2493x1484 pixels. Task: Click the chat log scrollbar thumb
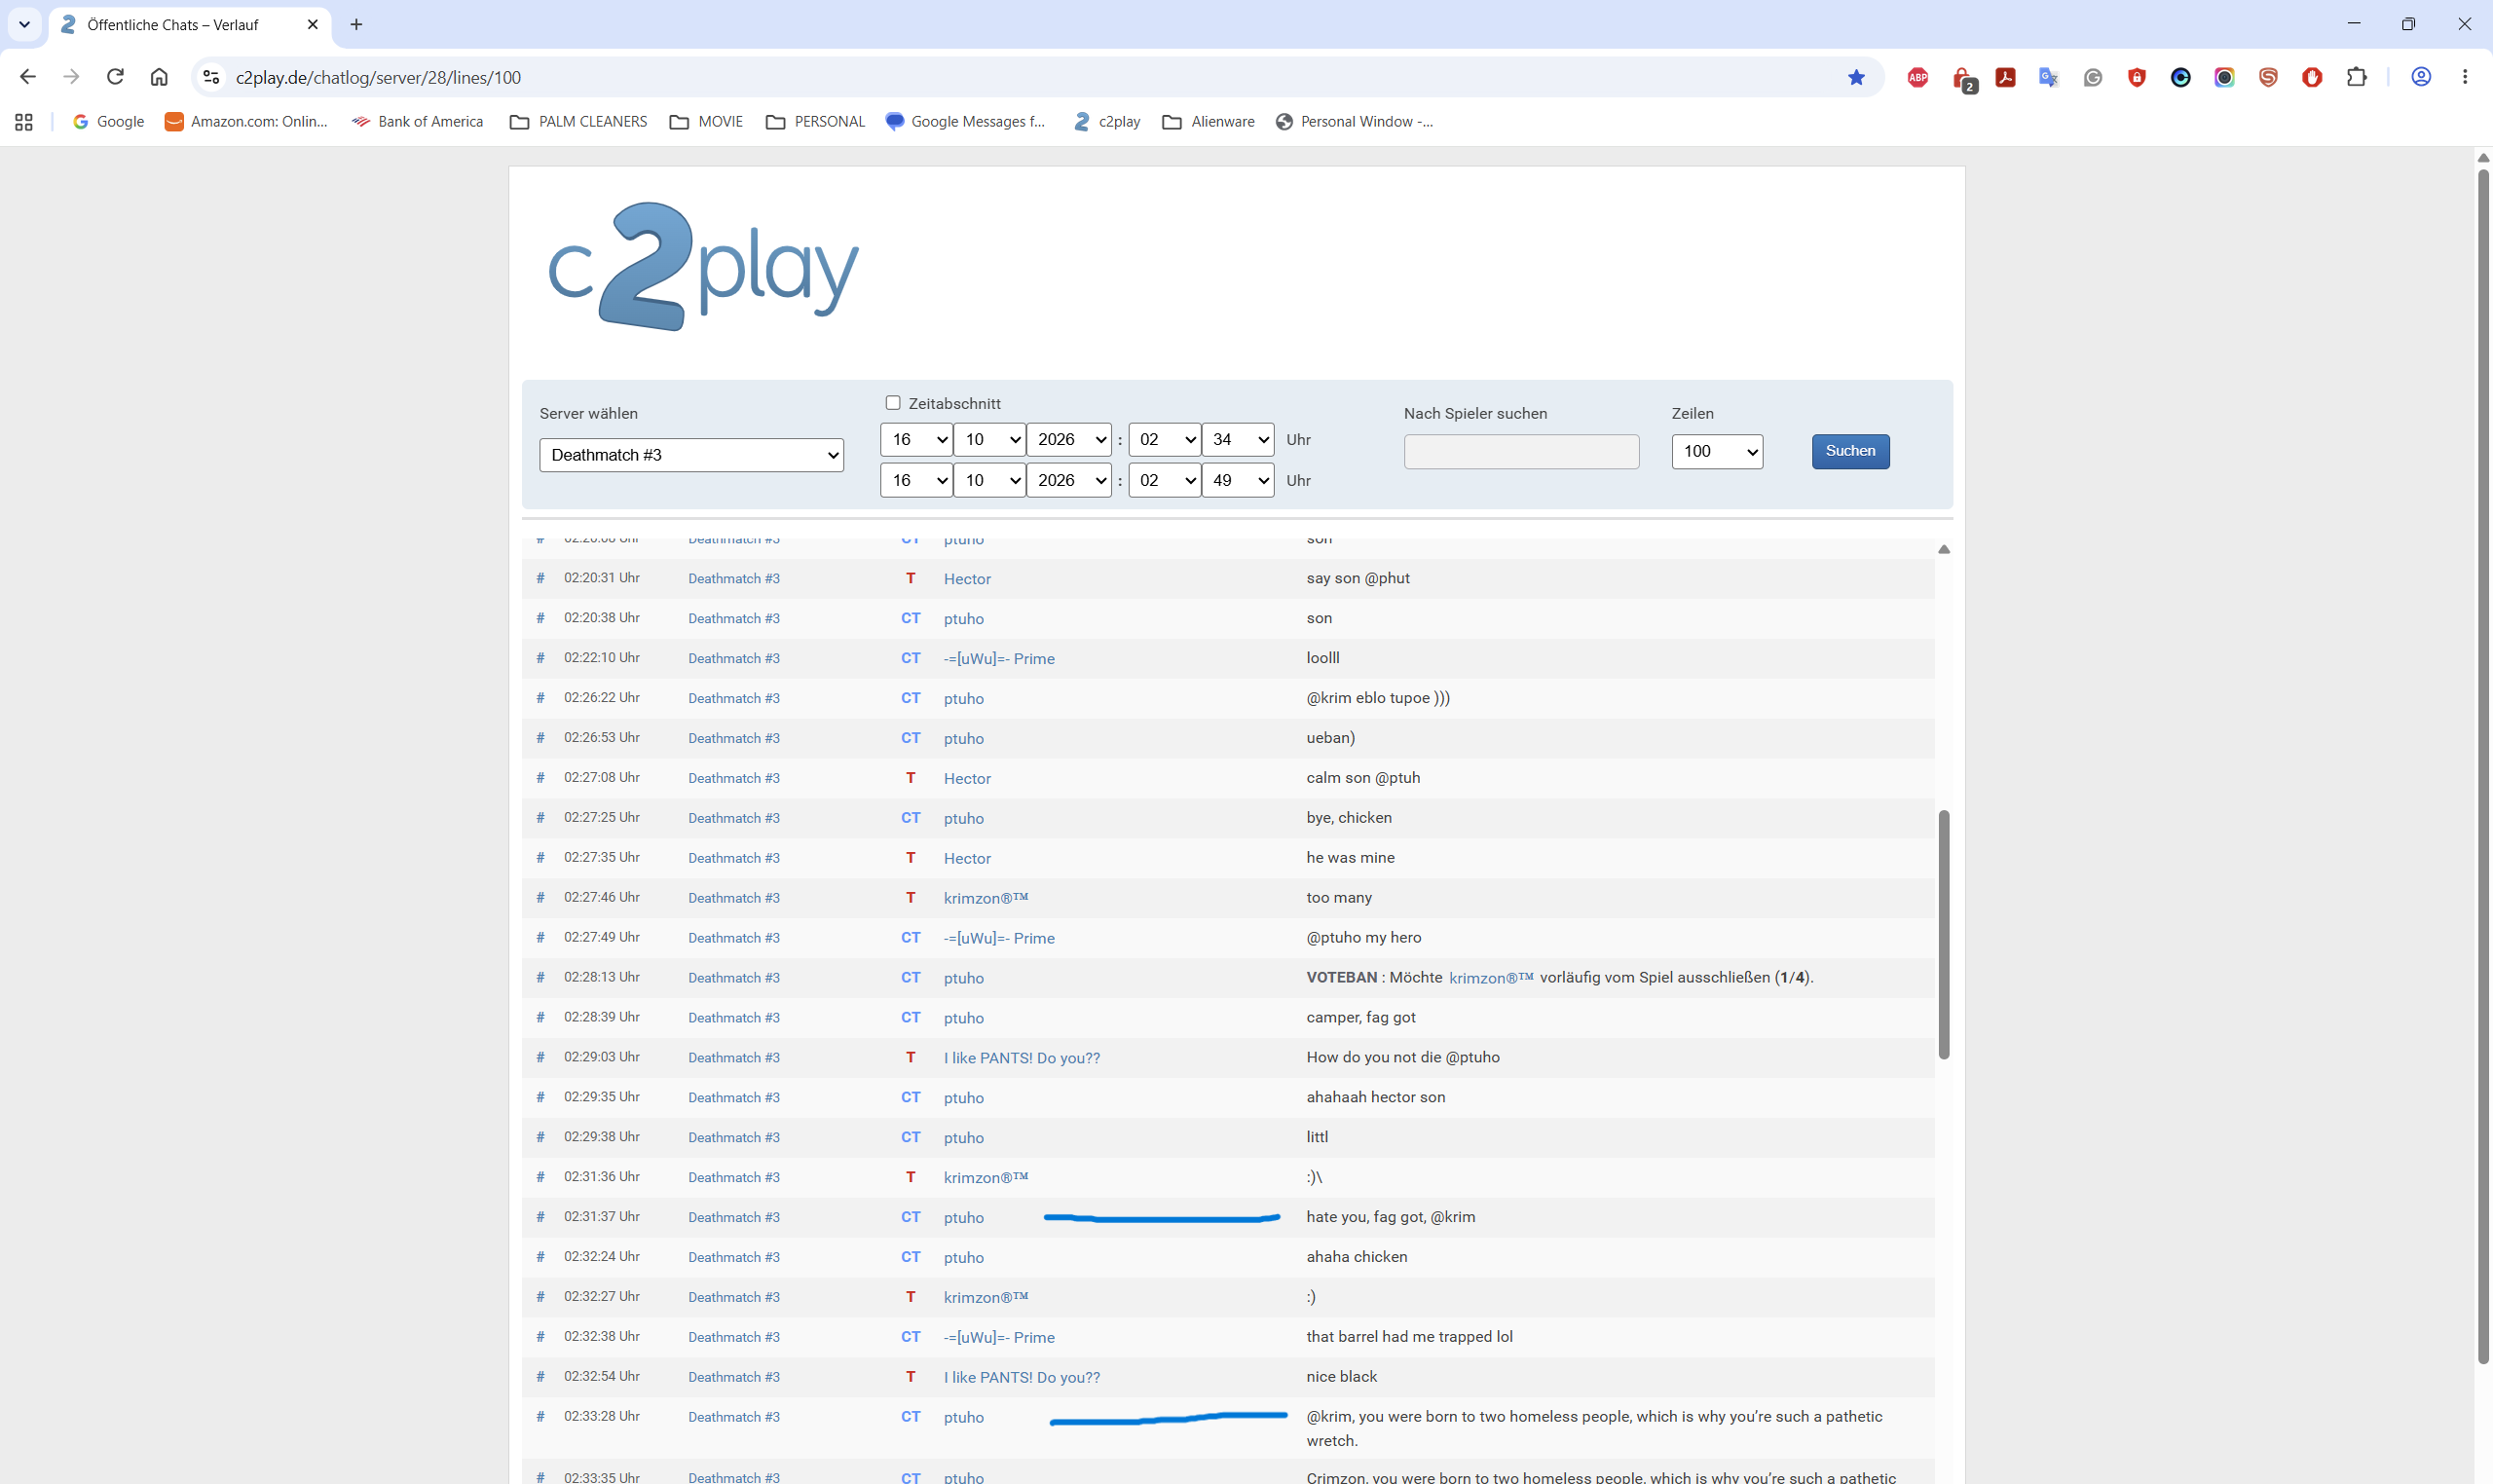(x=1944, y=934)
